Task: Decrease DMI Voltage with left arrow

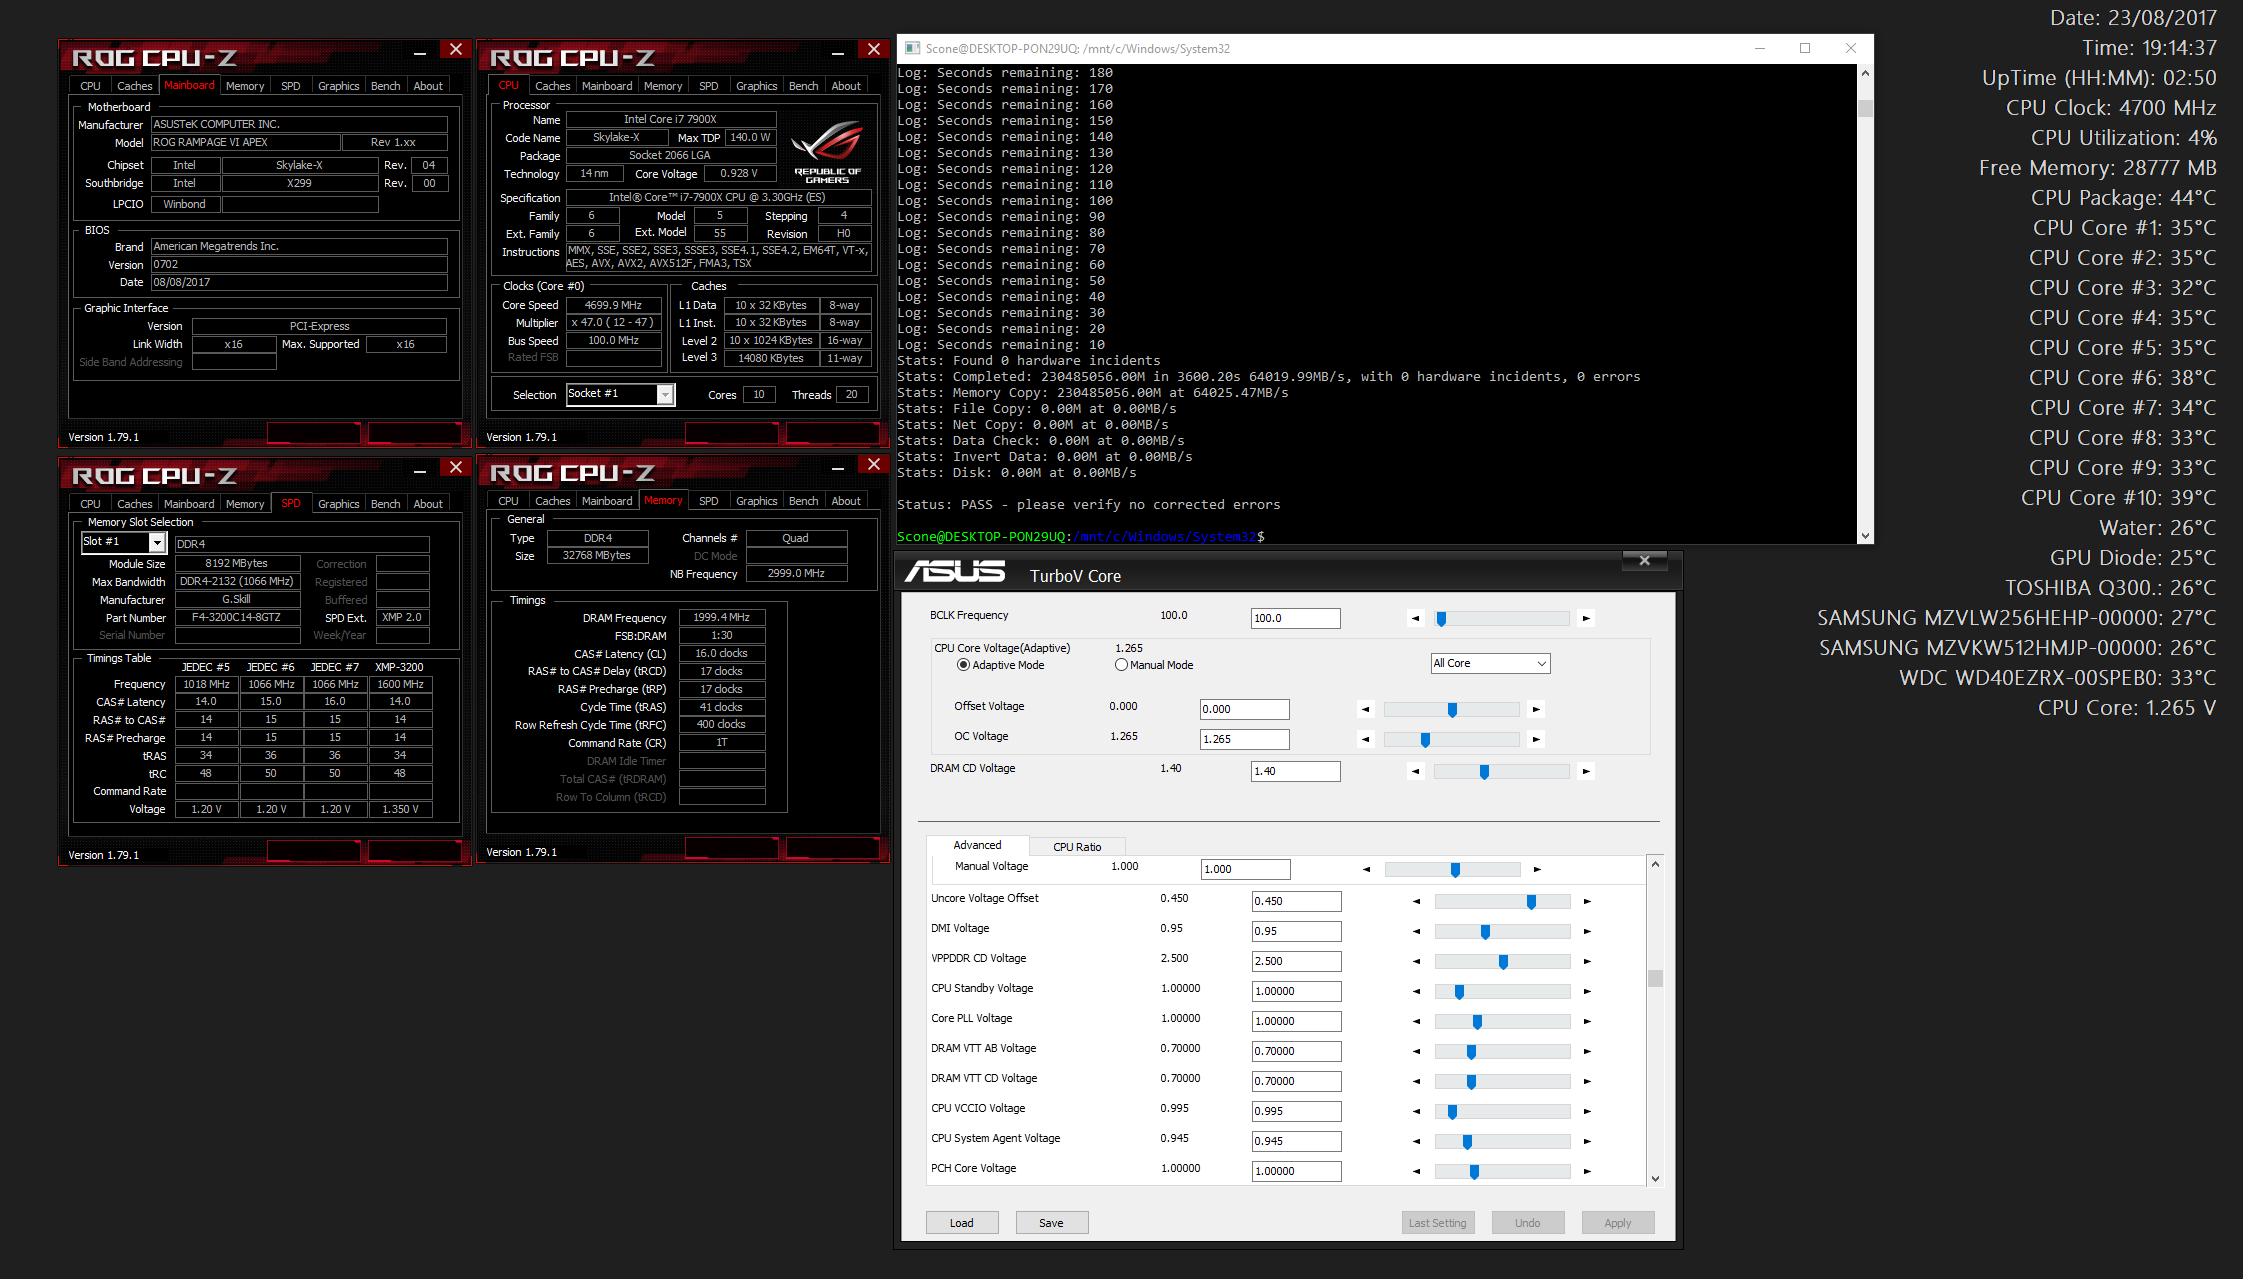Action: pos(1416,931)
